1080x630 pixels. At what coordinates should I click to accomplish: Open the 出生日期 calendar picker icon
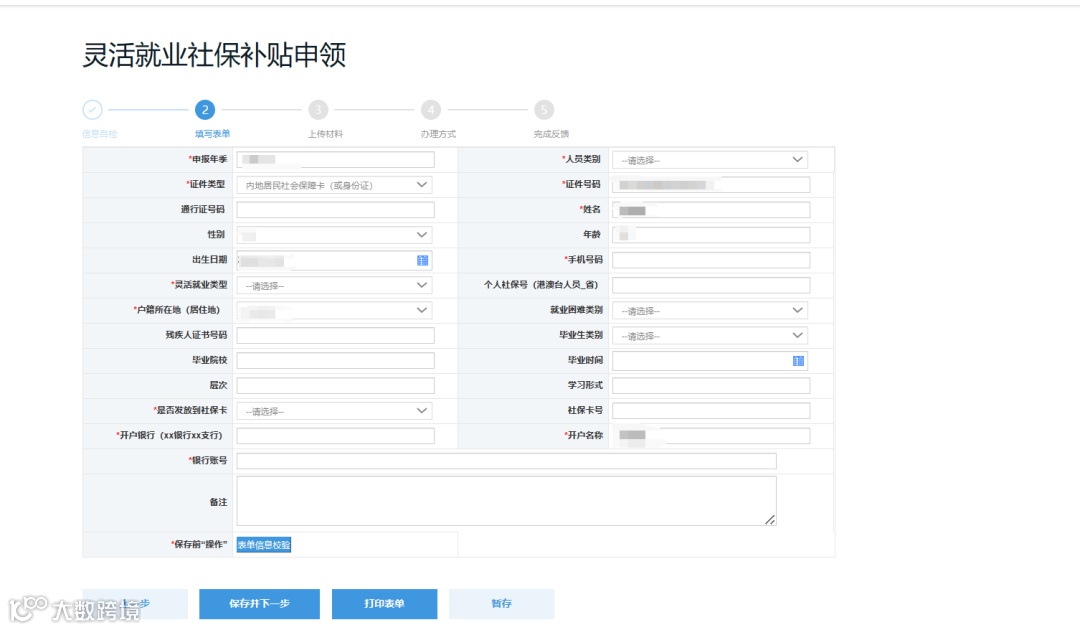click(x=422, y=260)
